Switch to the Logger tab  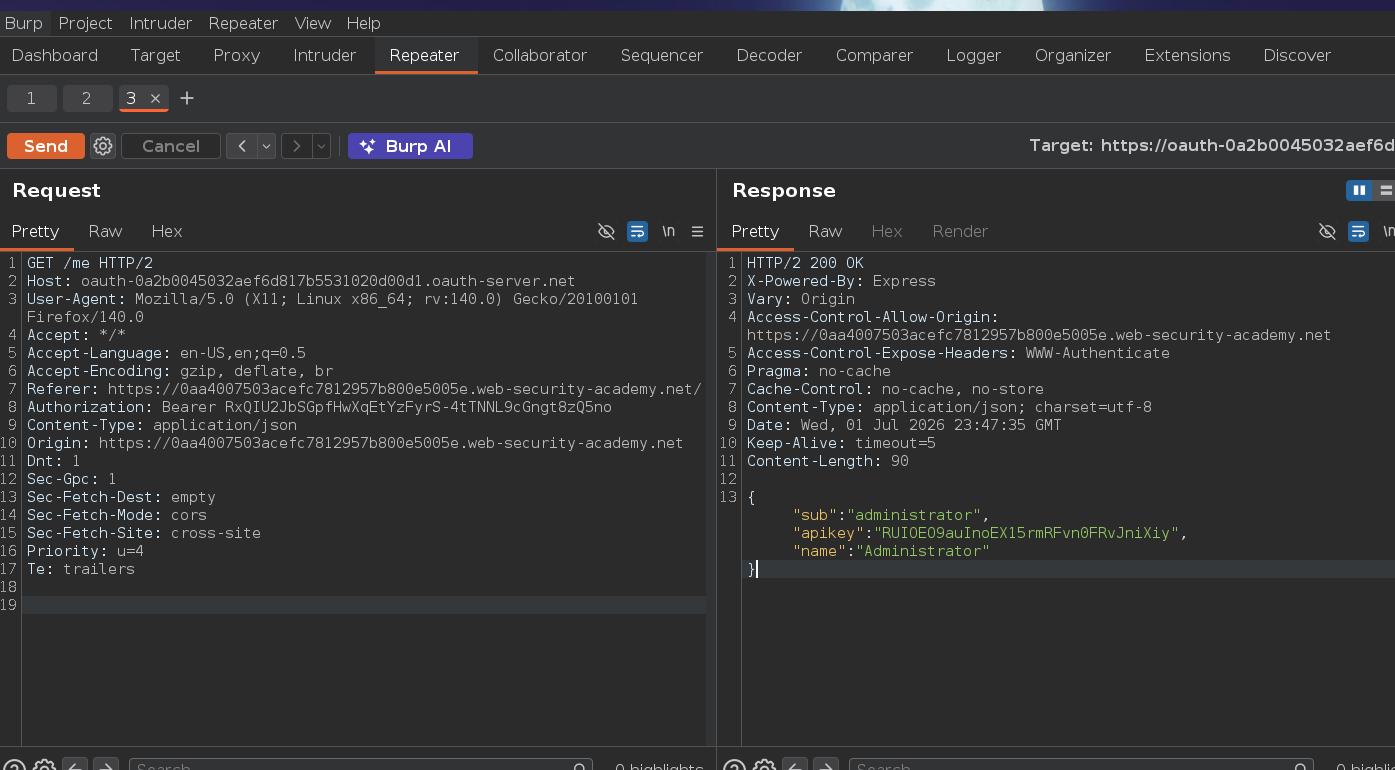974,55
